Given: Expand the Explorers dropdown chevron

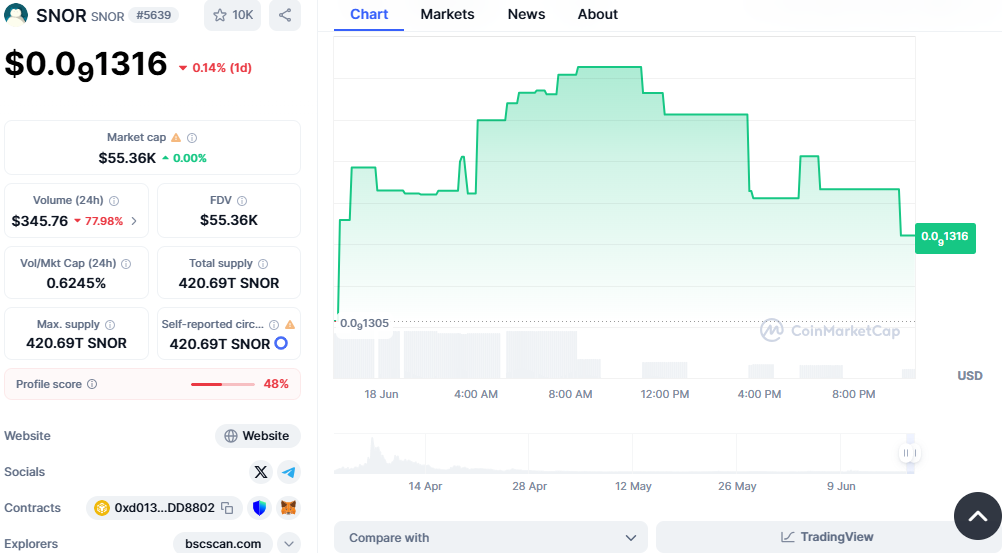Looking at the screenshot, I should [289, 543].
